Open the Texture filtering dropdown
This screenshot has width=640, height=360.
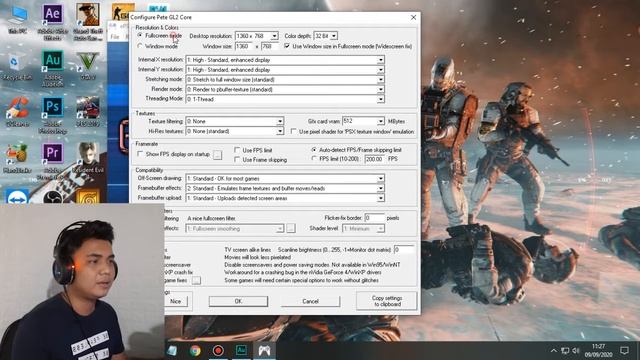[x=280, y=121]
